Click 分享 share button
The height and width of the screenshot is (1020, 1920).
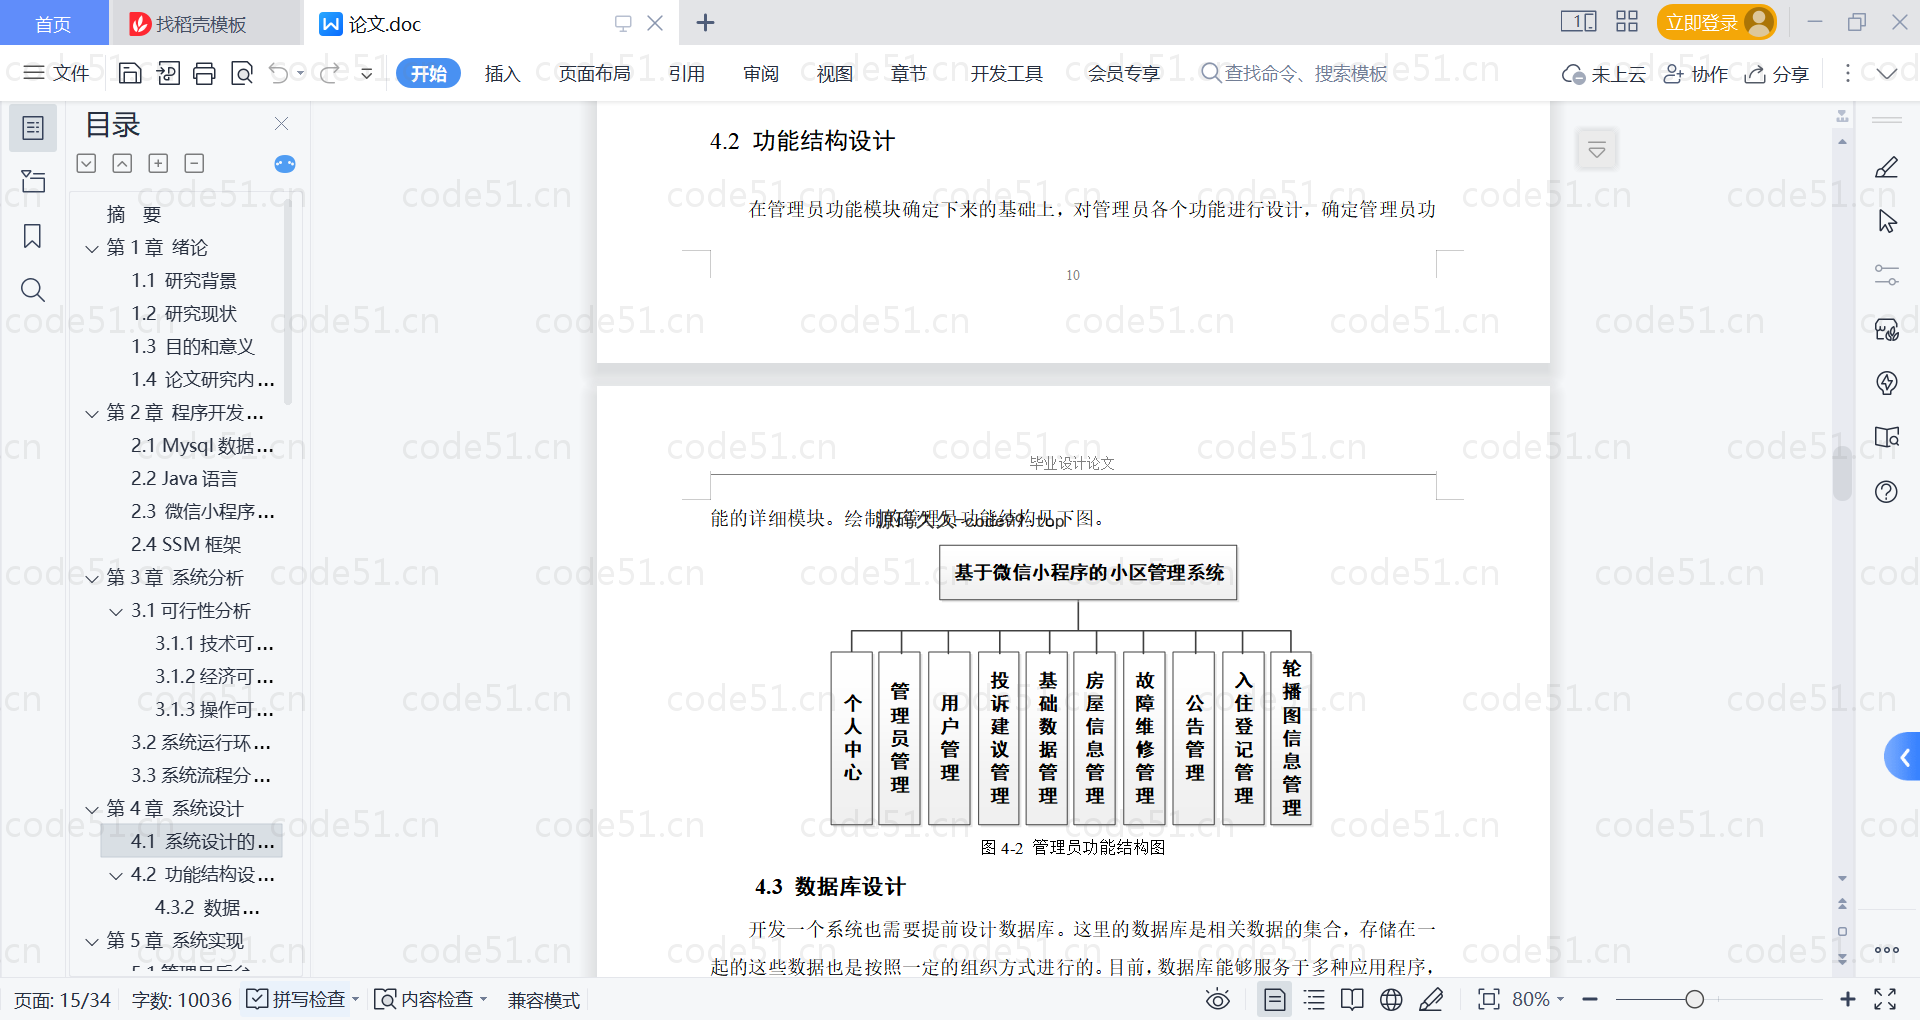1777,74
